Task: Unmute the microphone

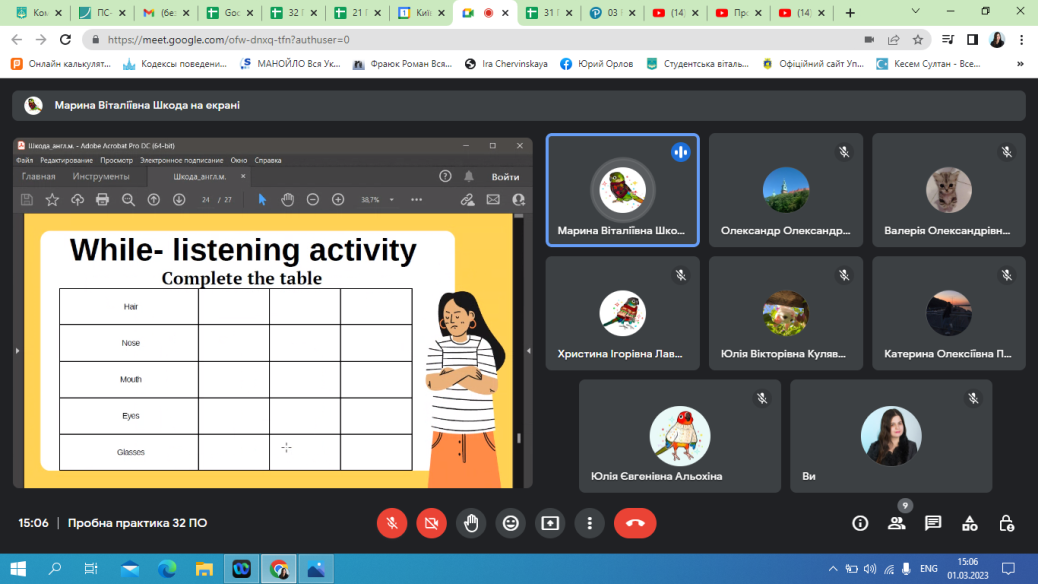Action: click(x=392, y=523)
